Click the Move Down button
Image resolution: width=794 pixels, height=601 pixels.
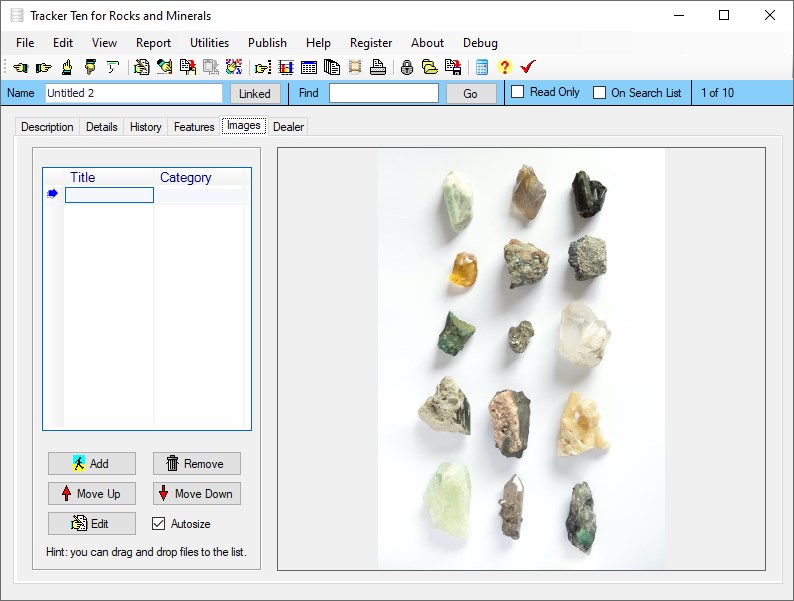coord(197,494)
